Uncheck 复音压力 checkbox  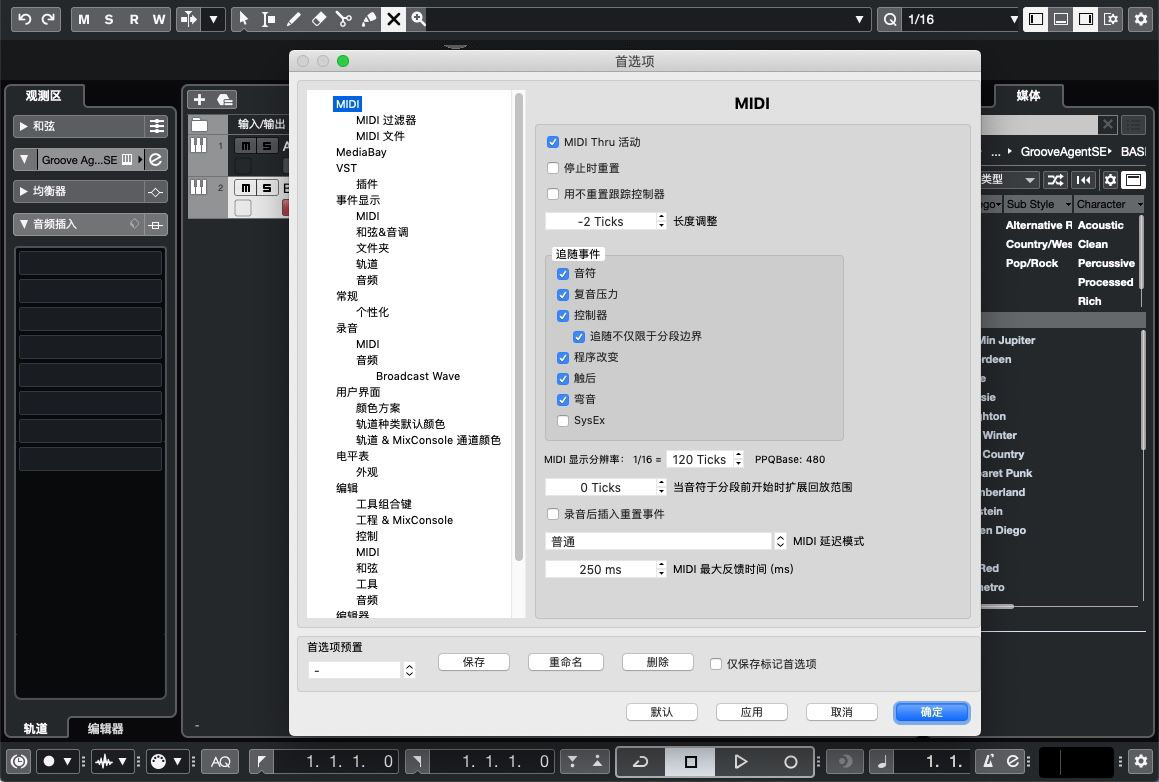(x=563, y=294)
